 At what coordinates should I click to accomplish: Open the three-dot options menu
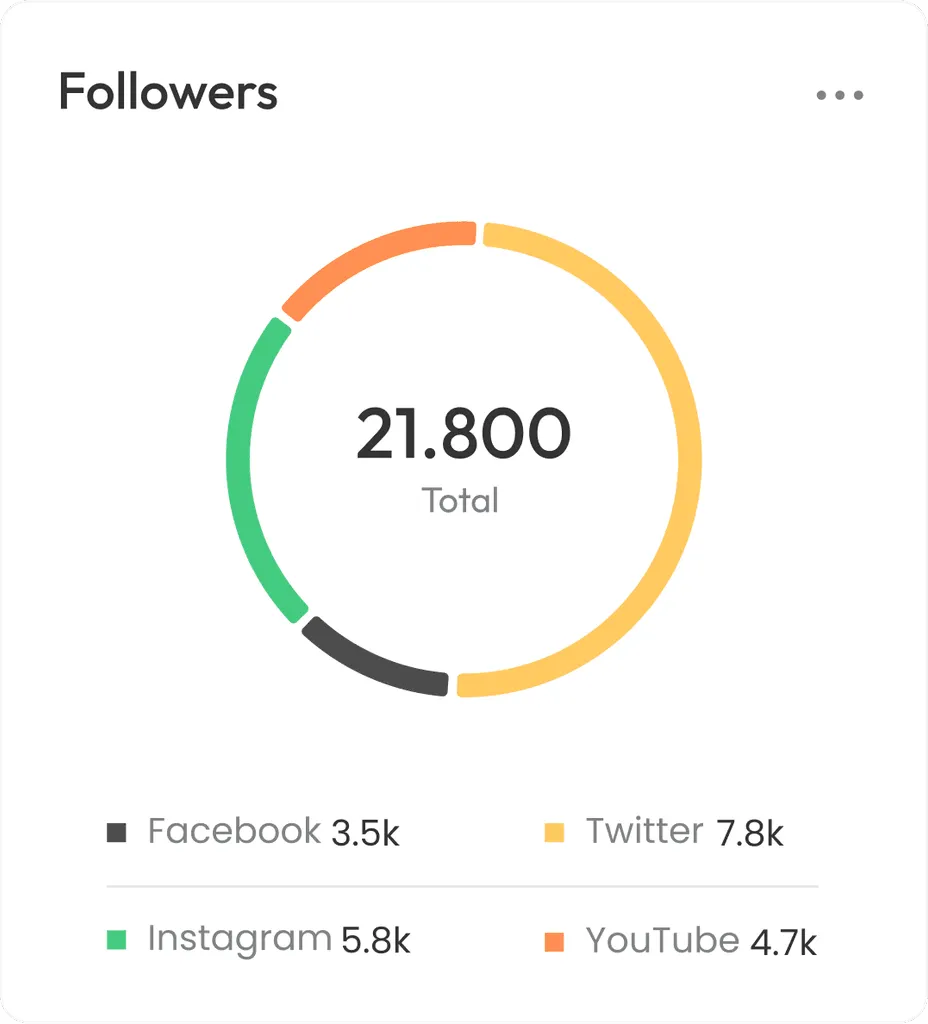839,96
